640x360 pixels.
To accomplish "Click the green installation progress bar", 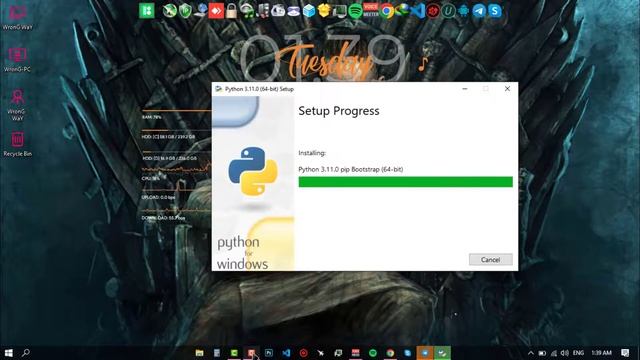I will [405, 182].
